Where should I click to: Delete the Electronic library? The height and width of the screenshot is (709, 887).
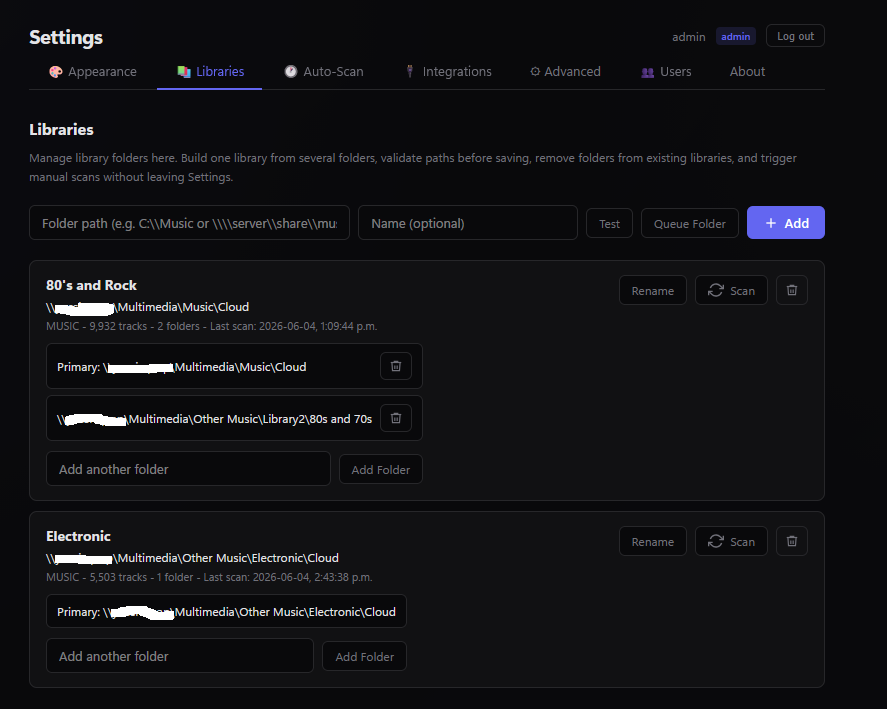point(791,541)
